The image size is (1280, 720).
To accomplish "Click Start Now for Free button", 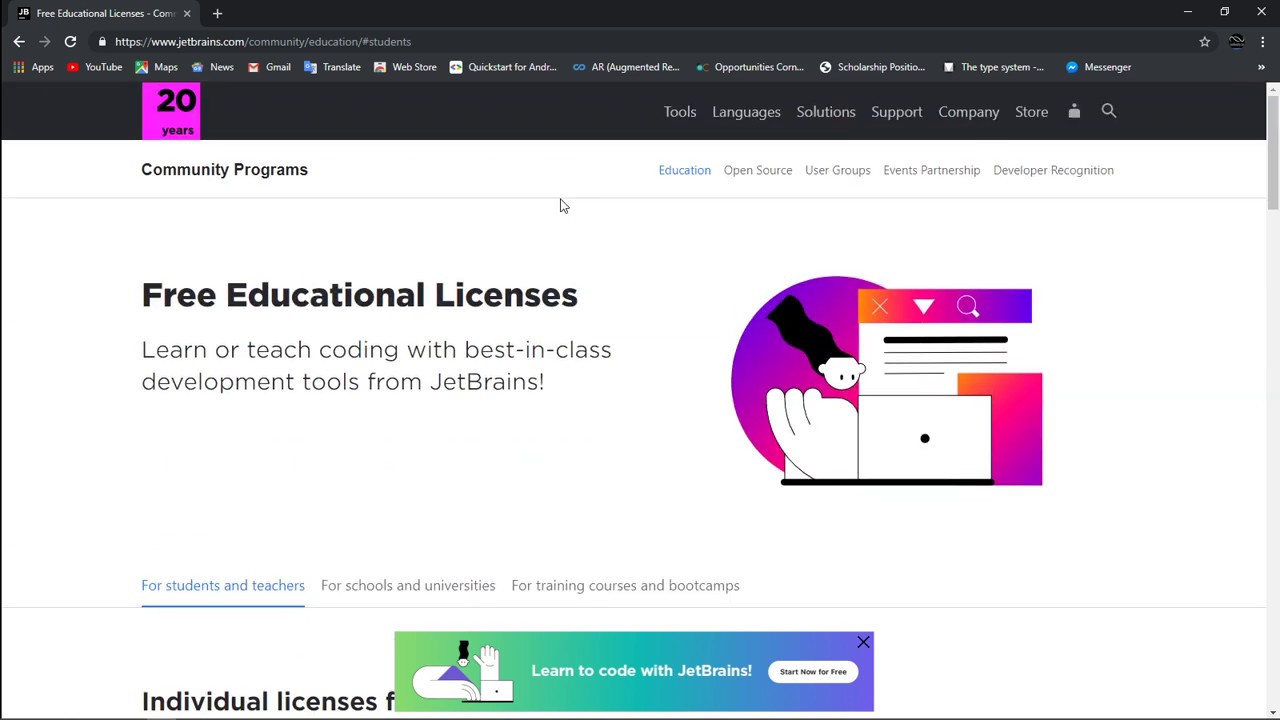I will (x=813, y=672).
